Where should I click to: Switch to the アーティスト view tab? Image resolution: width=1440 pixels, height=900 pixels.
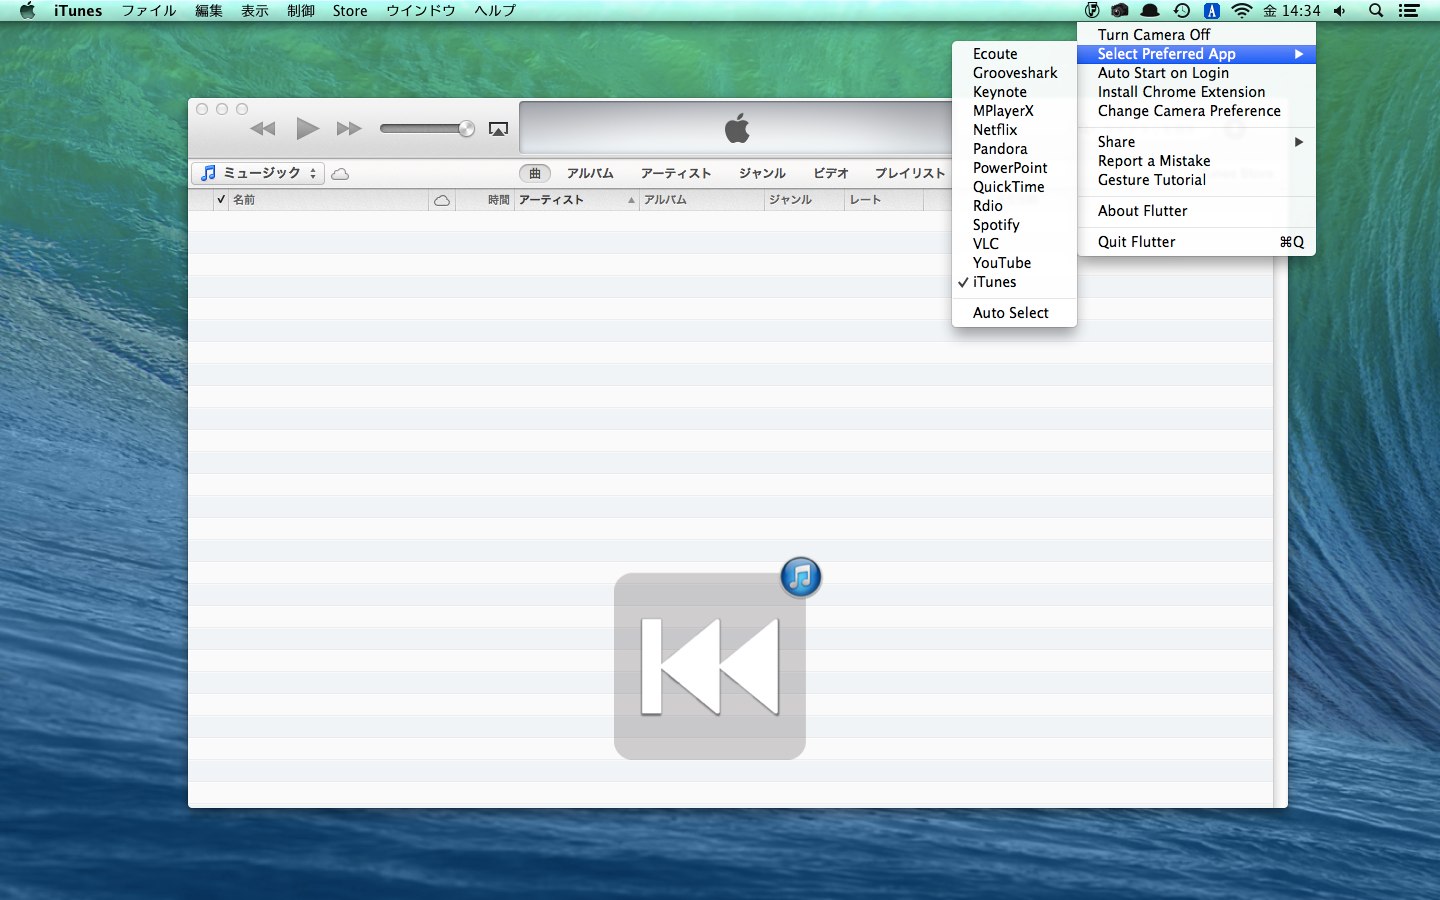(x=676, y=173)
